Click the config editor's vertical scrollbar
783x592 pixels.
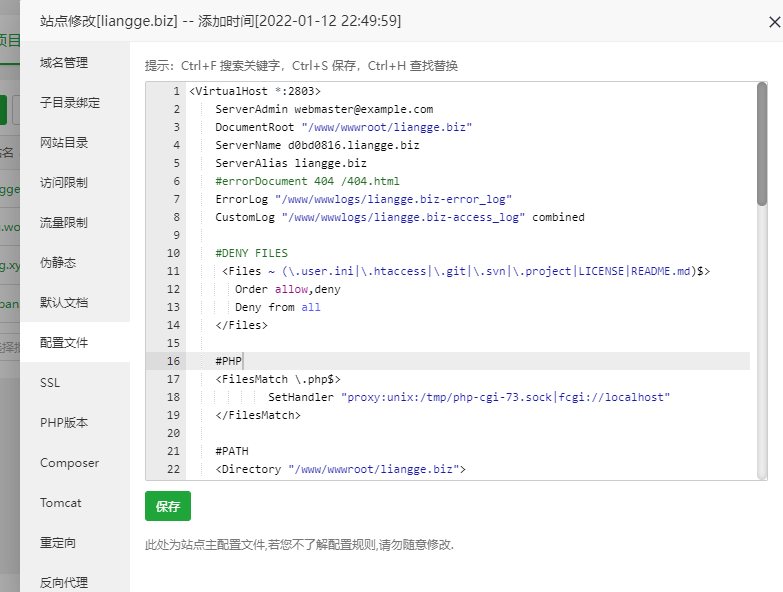[x=762, y=145]
